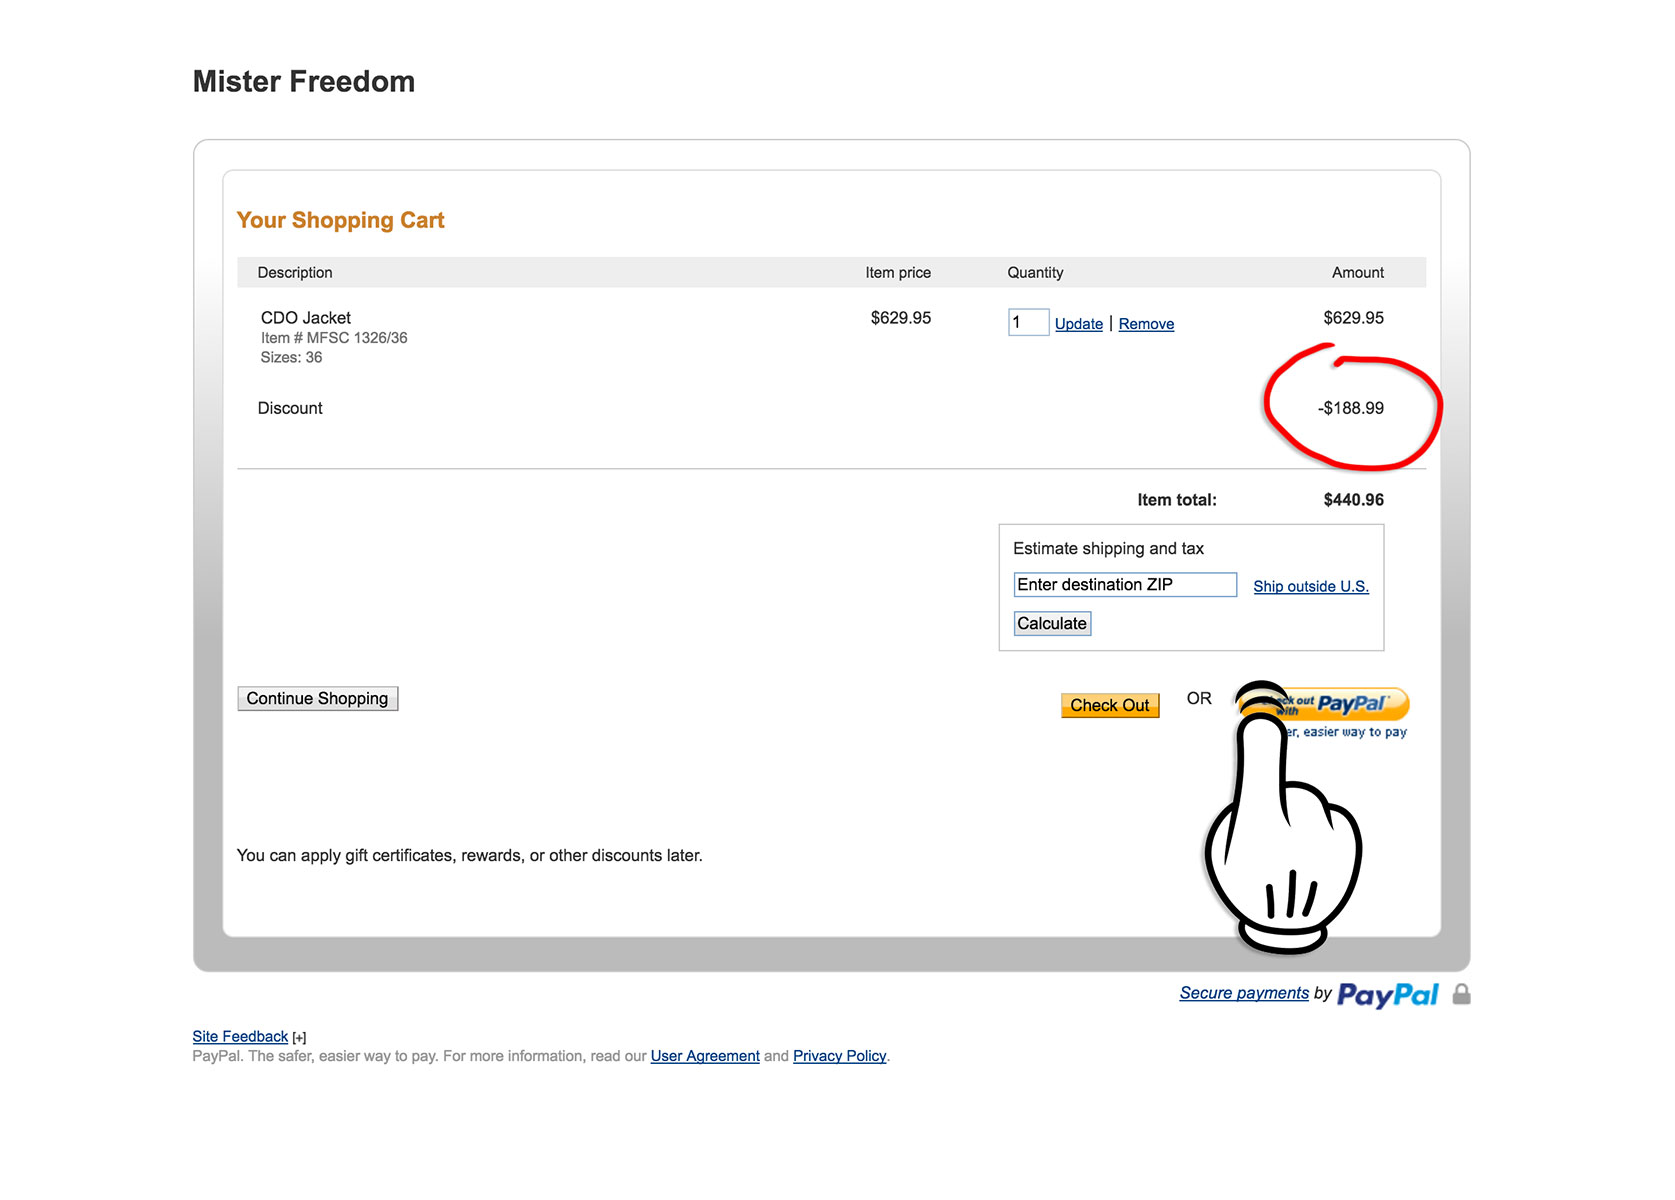Viewport: 1675px width, 1200px height.
Task: Click the PayPal logo near Secure payments
Action: (1387, 995)
